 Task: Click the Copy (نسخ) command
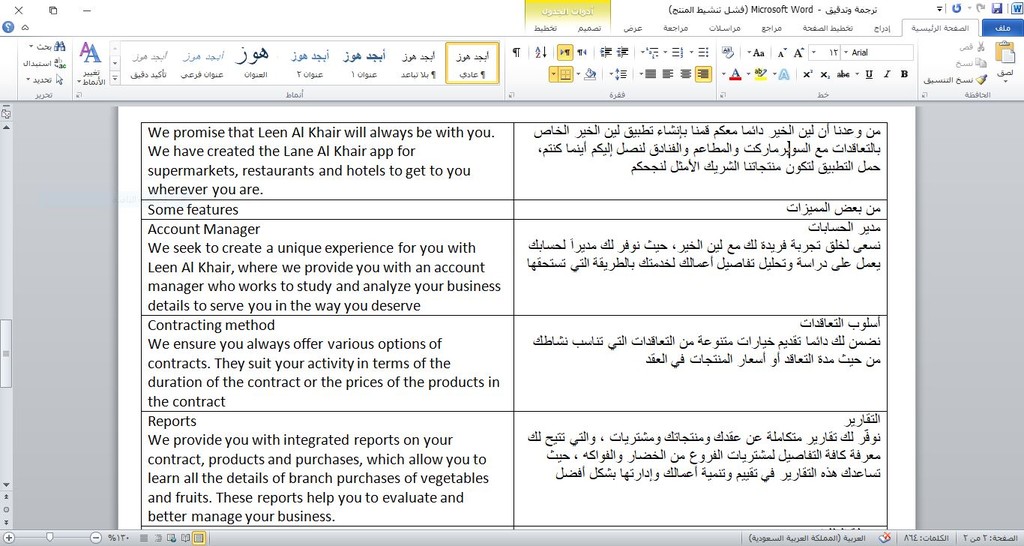tap(971, 63)
